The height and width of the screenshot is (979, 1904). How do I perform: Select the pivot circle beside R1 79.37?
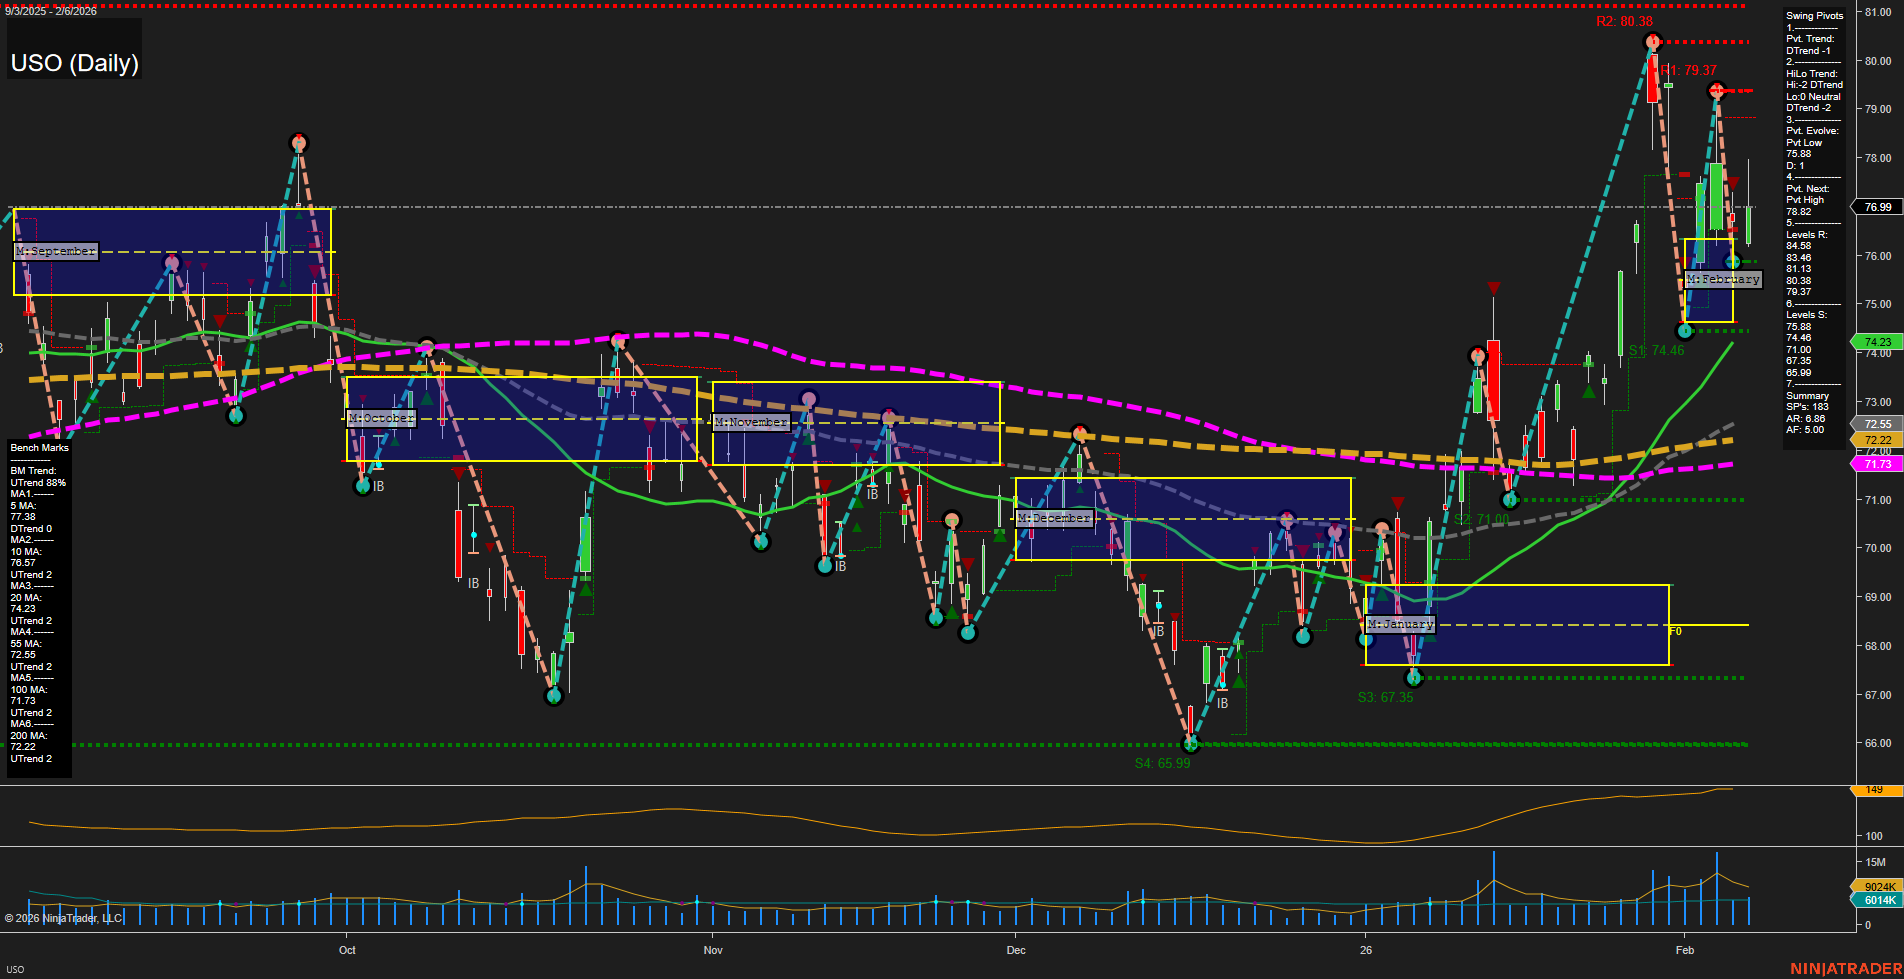click(1716, 91)
